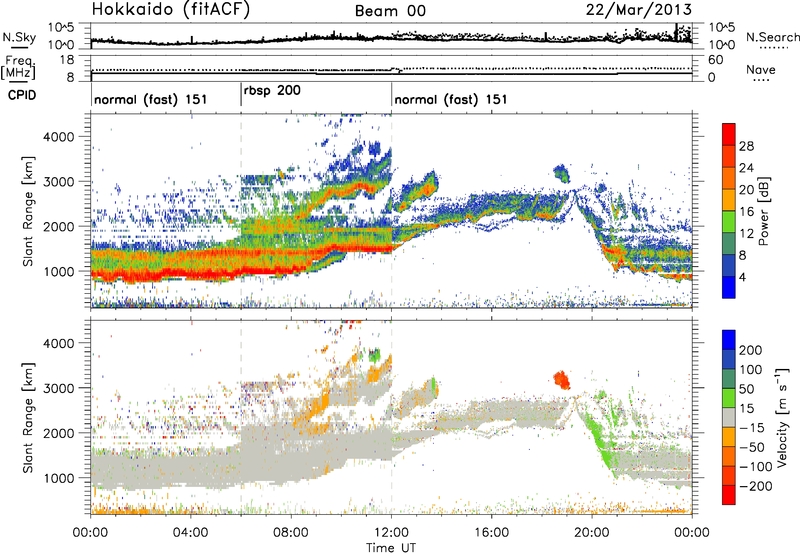Viewport: 800px width, 554px height.
Task: Click the dashed CPID boundary line at 06:00
Action: tap(241, 314)
